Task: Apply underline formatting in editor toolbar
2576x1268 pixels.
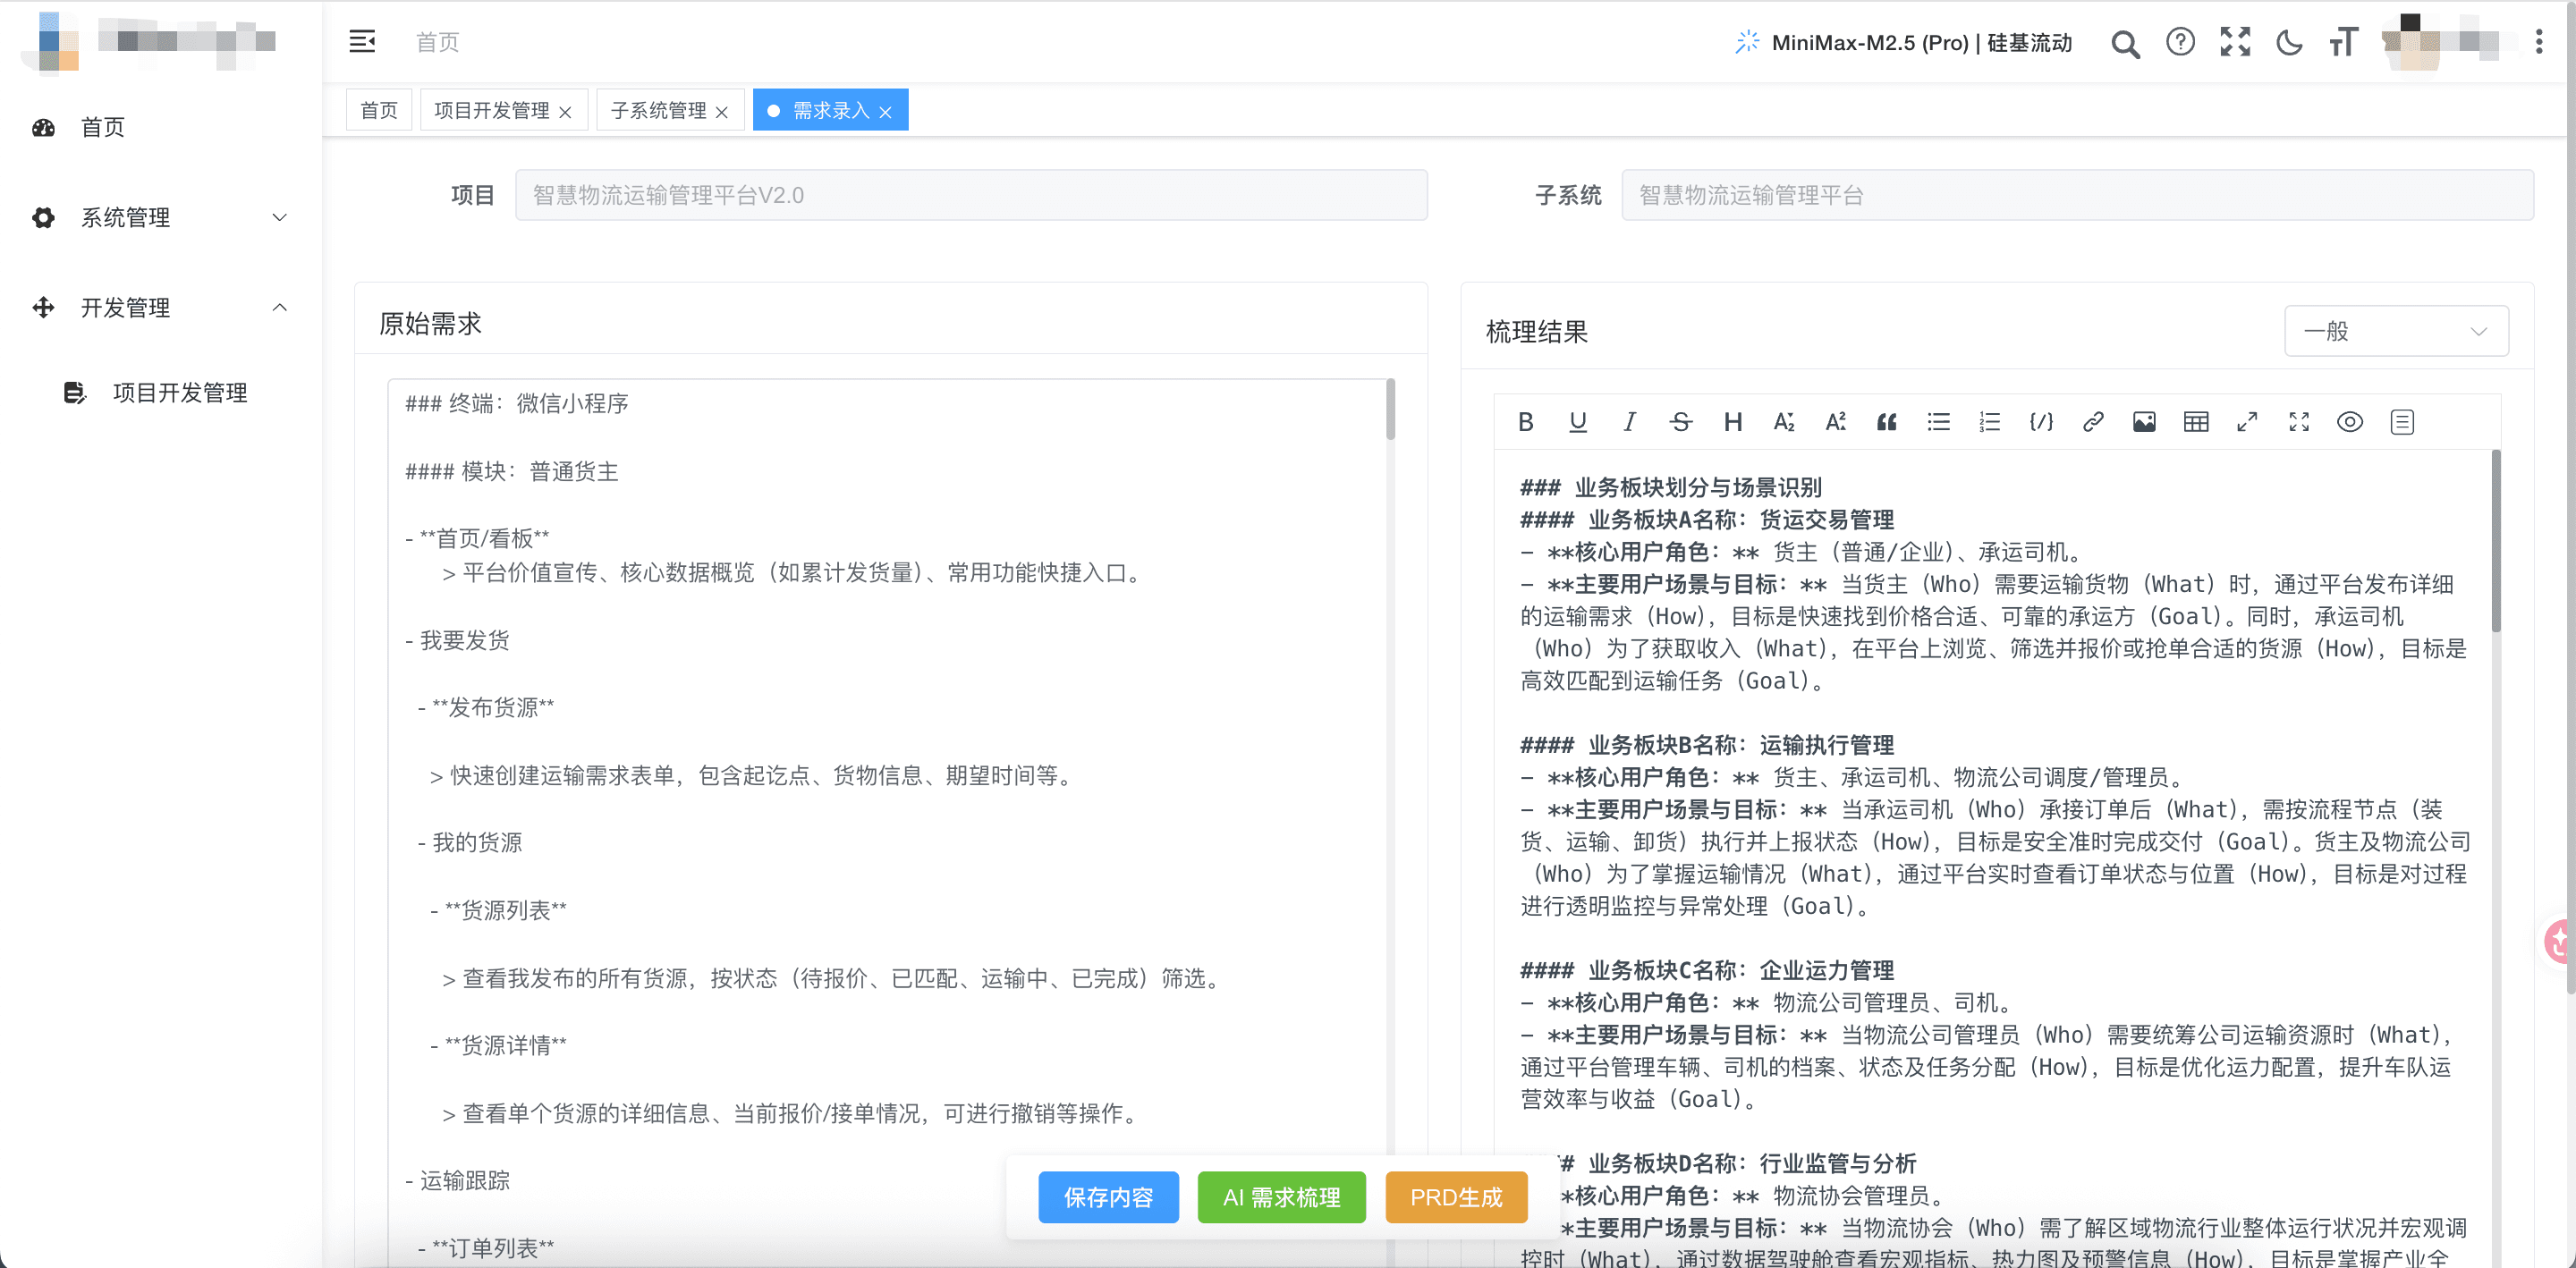Action: 1577,422
